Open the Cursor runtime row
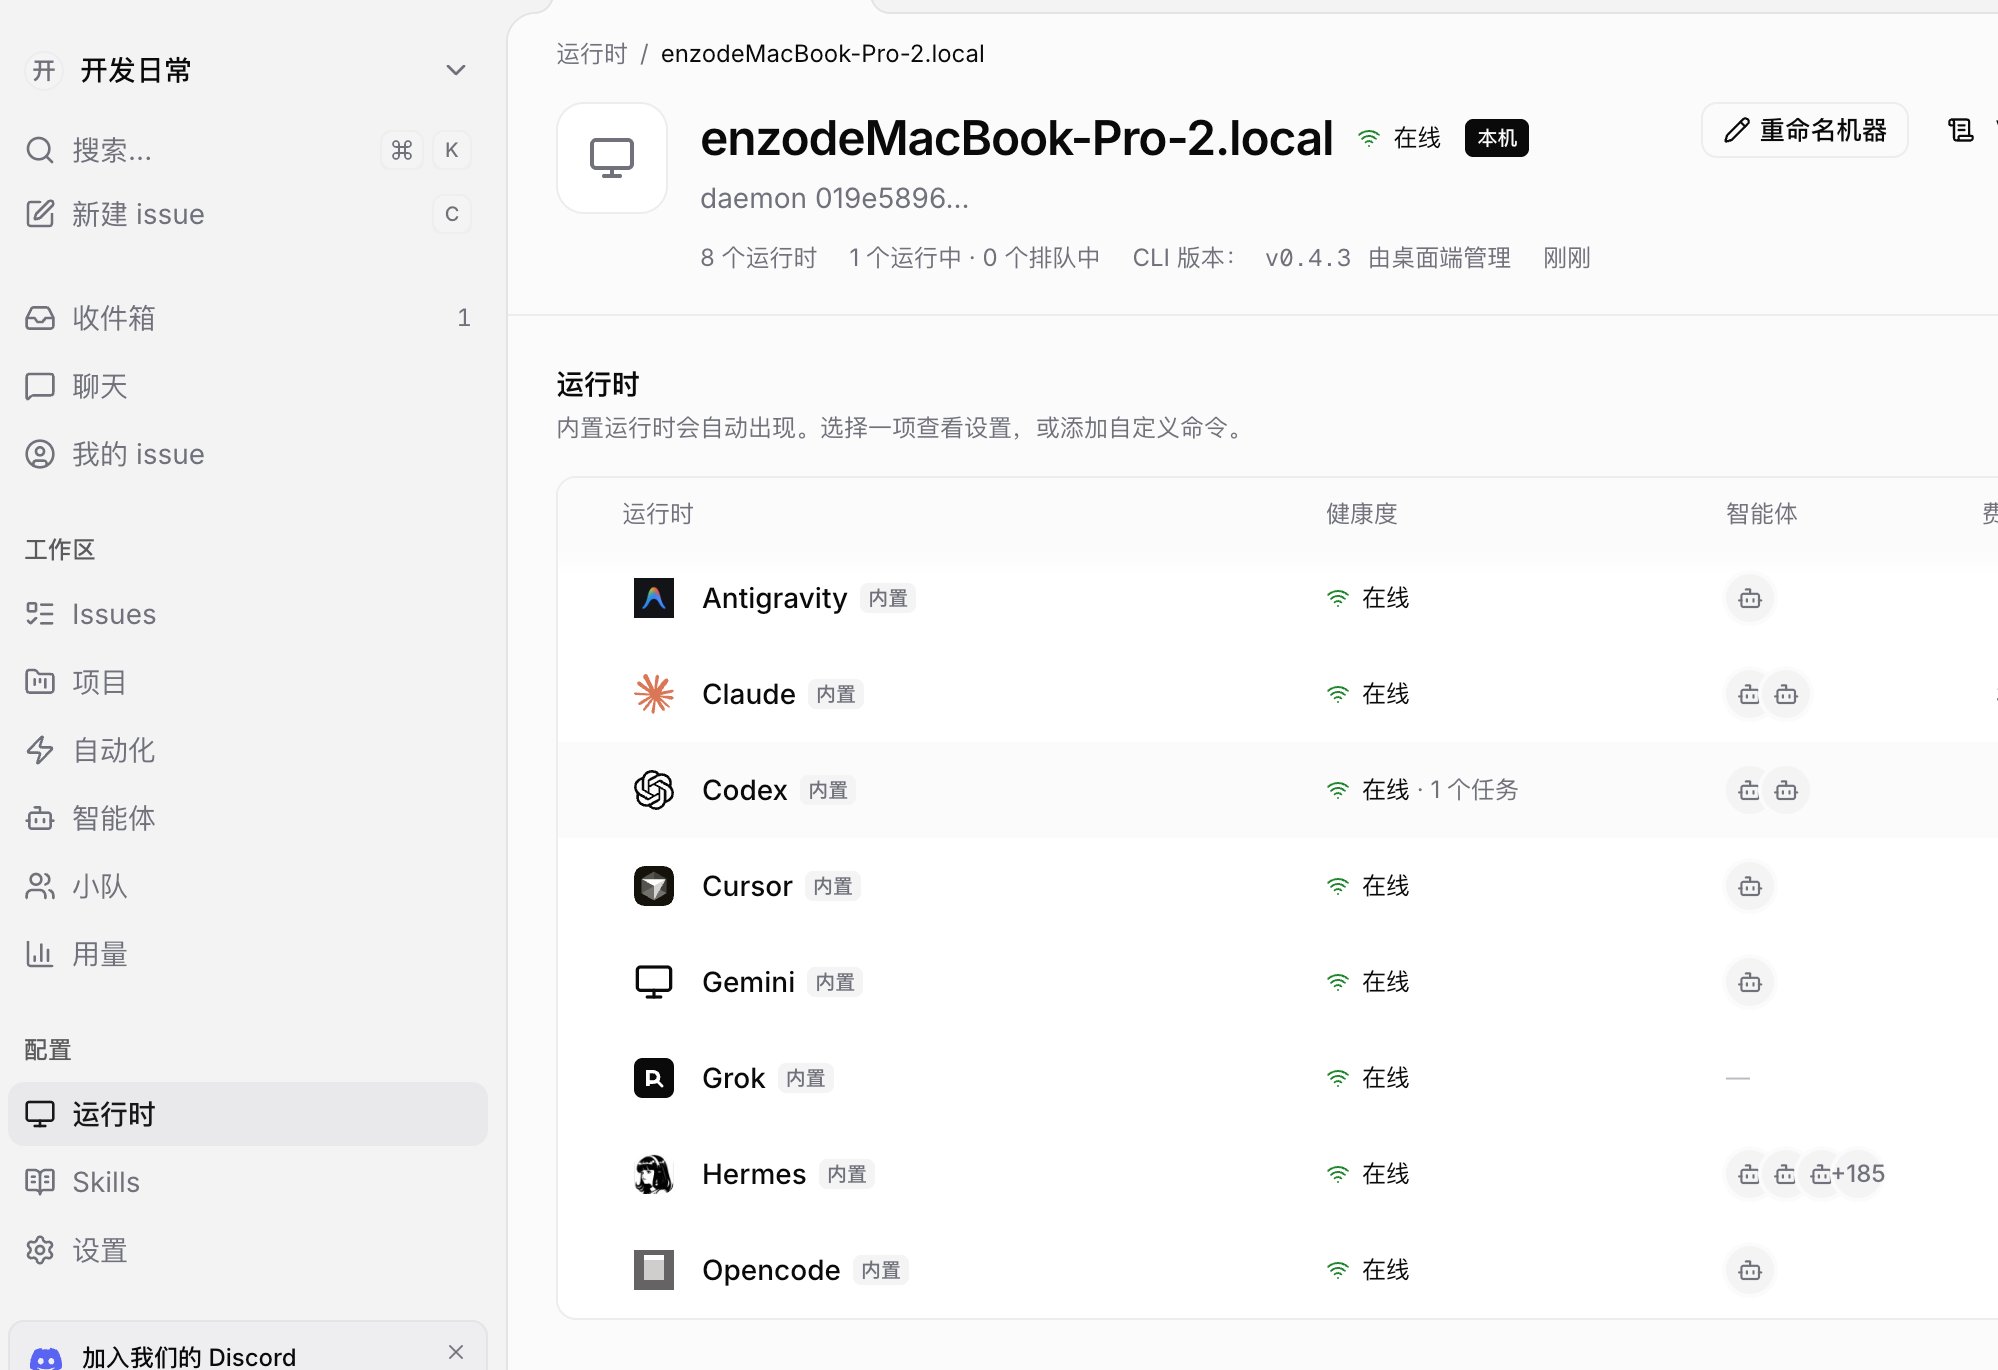Screen dimensions: 1998x1370 point(1278,886)
